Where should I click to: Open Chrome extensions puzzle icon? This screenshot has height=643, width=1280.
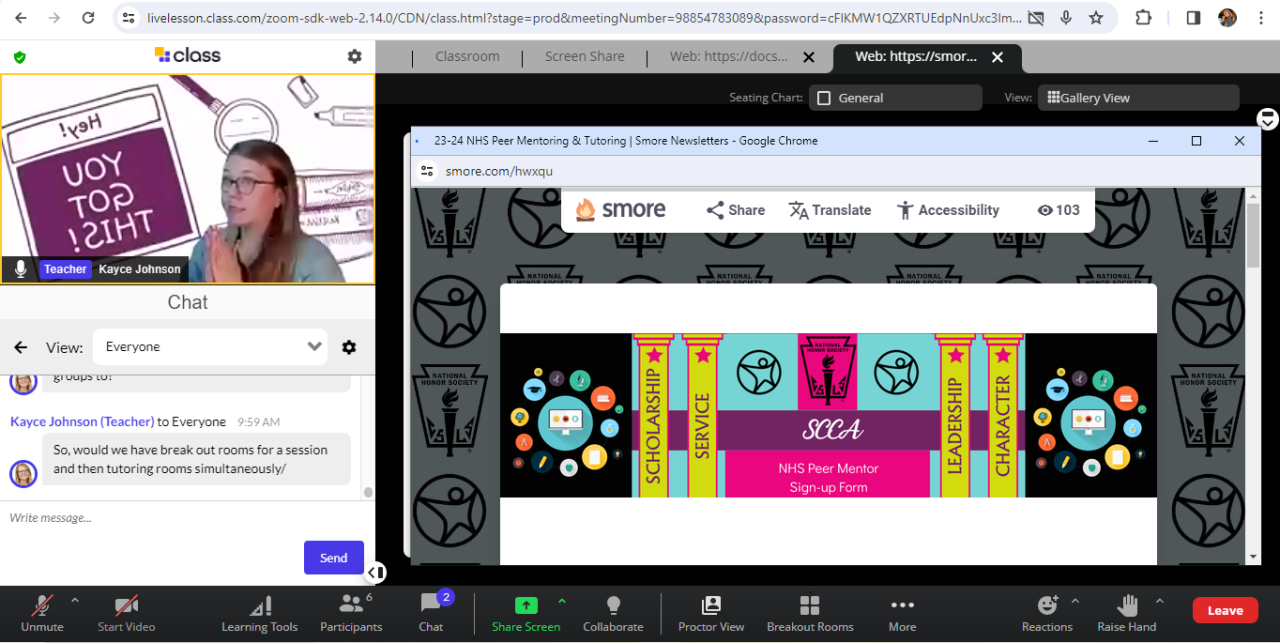(x=1143, y=18)
